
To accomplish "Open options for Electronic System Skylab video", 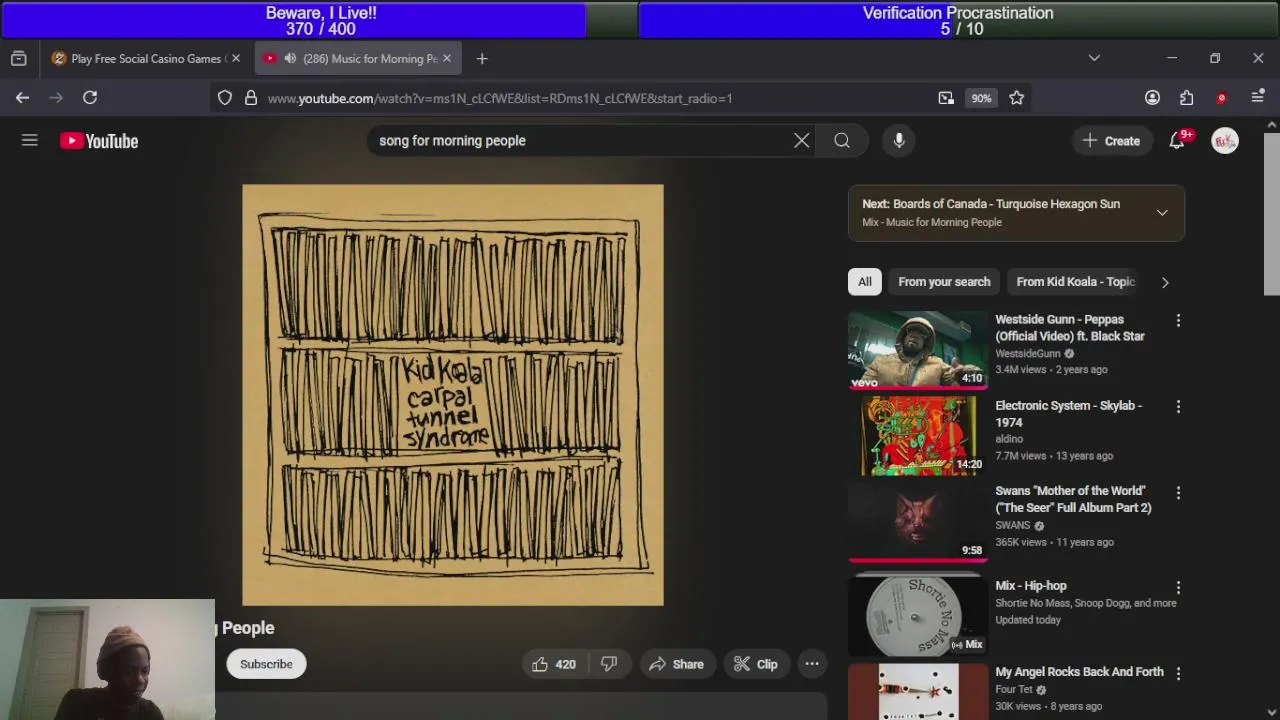I will [1178, 407].
